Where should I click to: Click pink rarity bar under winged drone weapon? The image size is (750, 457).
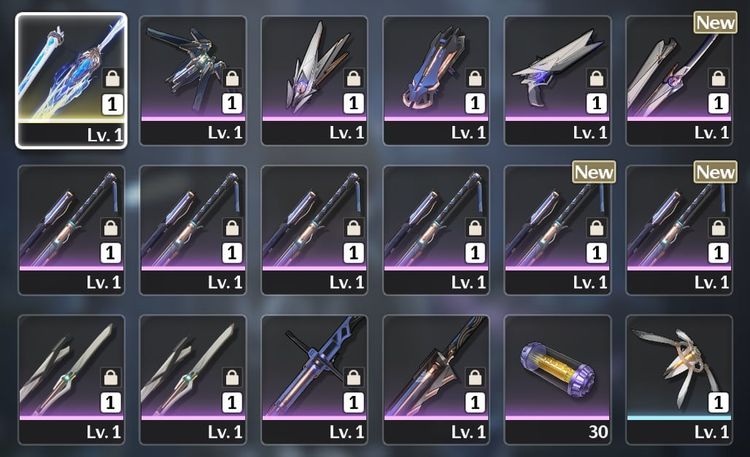pos(193,118)
